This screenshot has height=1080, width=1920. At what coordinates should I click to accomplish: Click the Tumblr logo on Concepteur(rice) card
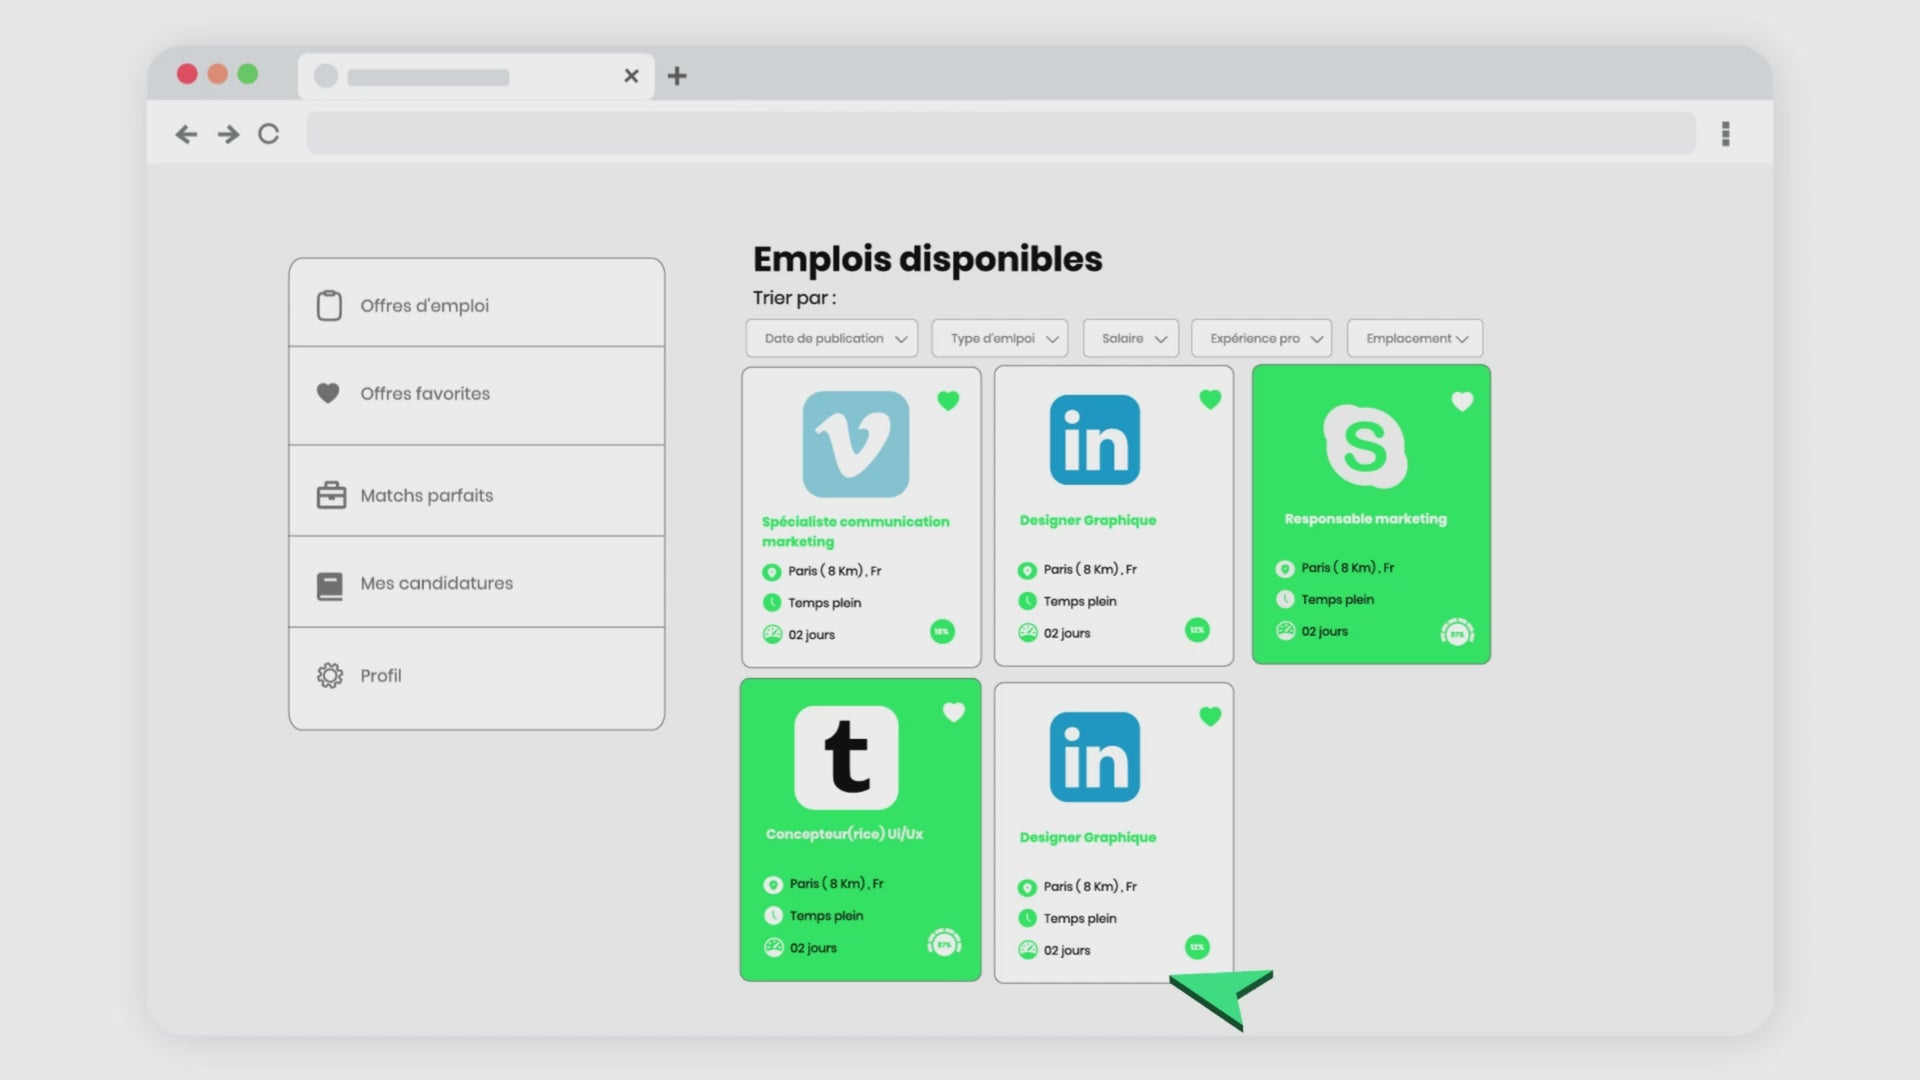pos(846,757)
